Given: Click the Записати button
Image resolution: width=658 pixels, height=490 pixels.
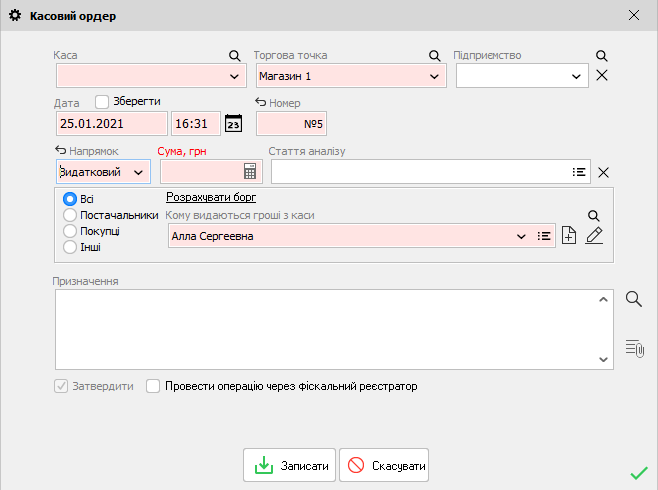Looking at the screenshot, I should point(289,466).
